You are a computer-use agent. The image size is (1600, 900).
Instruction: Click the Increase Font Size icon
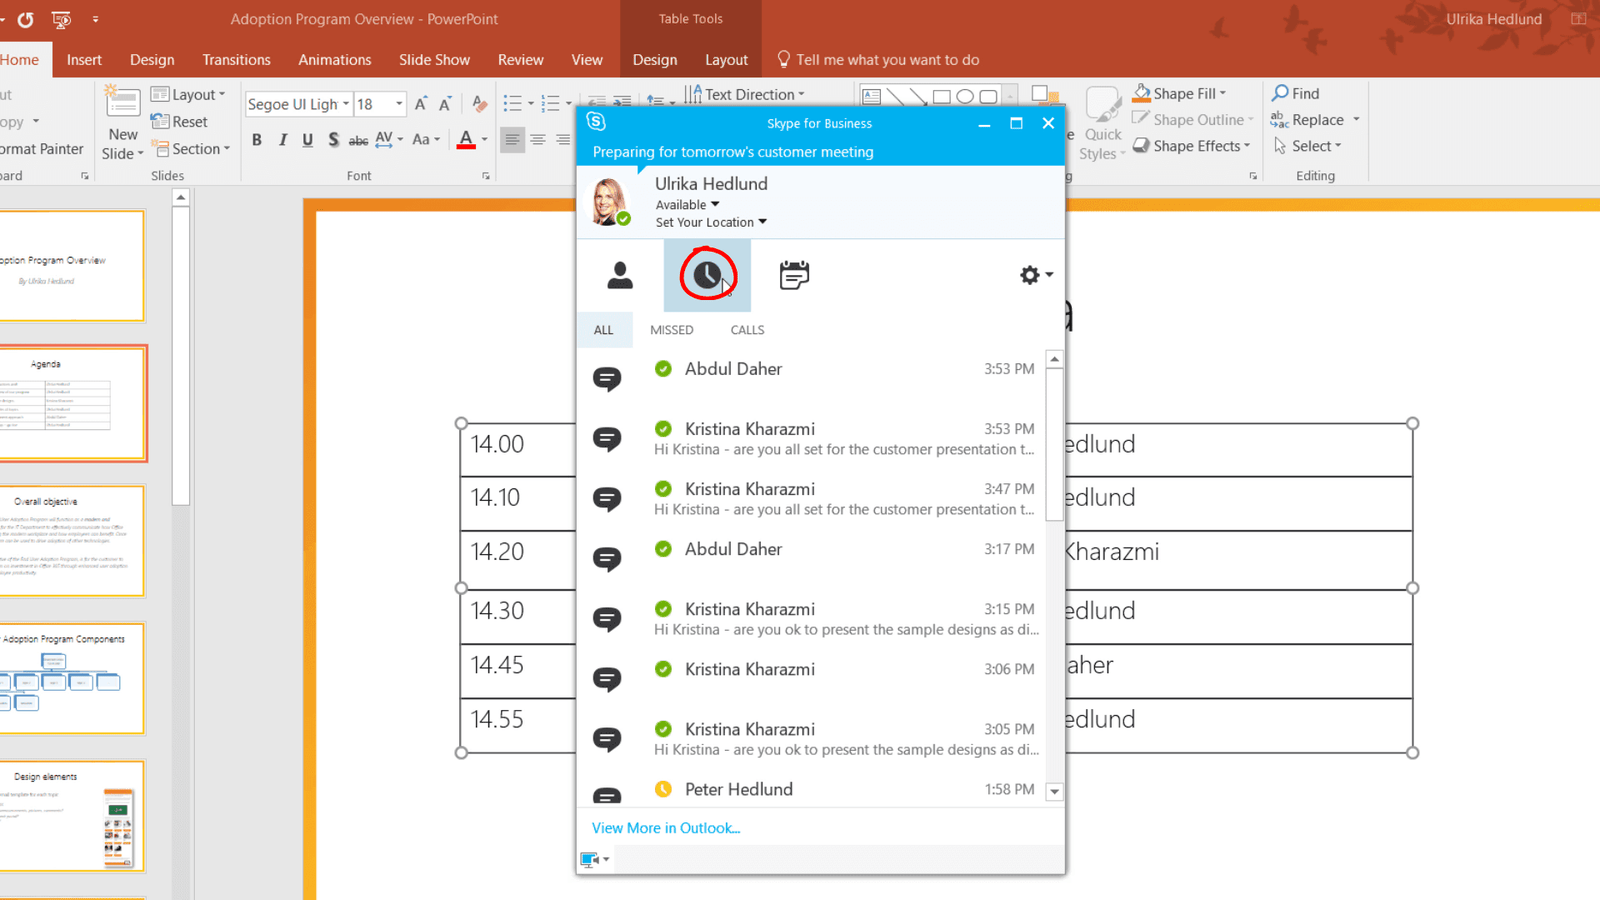[421, 104]
